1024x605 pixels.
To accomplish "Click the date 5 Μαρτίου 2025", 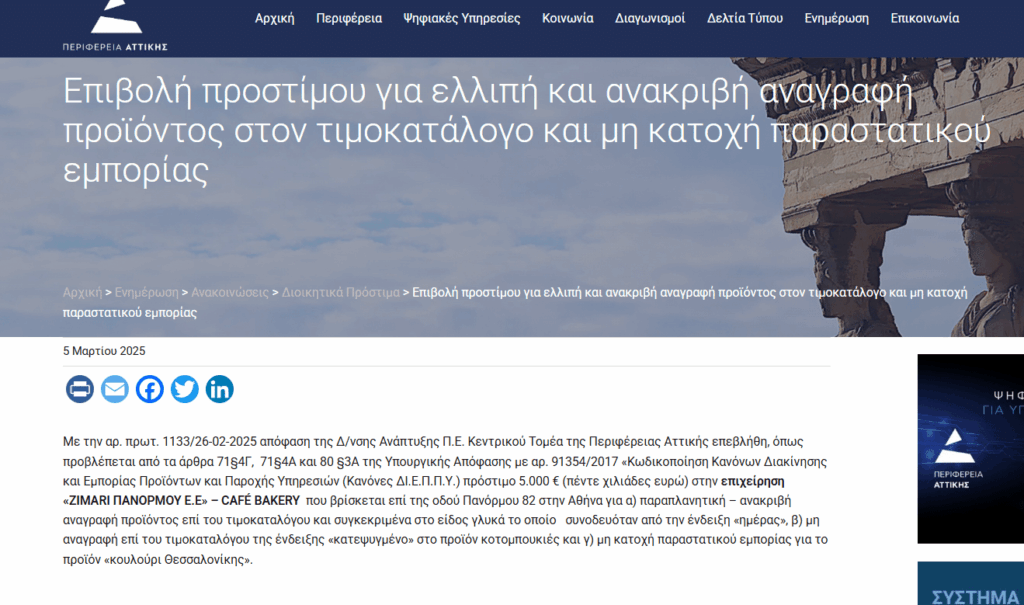I will (104, 351).
